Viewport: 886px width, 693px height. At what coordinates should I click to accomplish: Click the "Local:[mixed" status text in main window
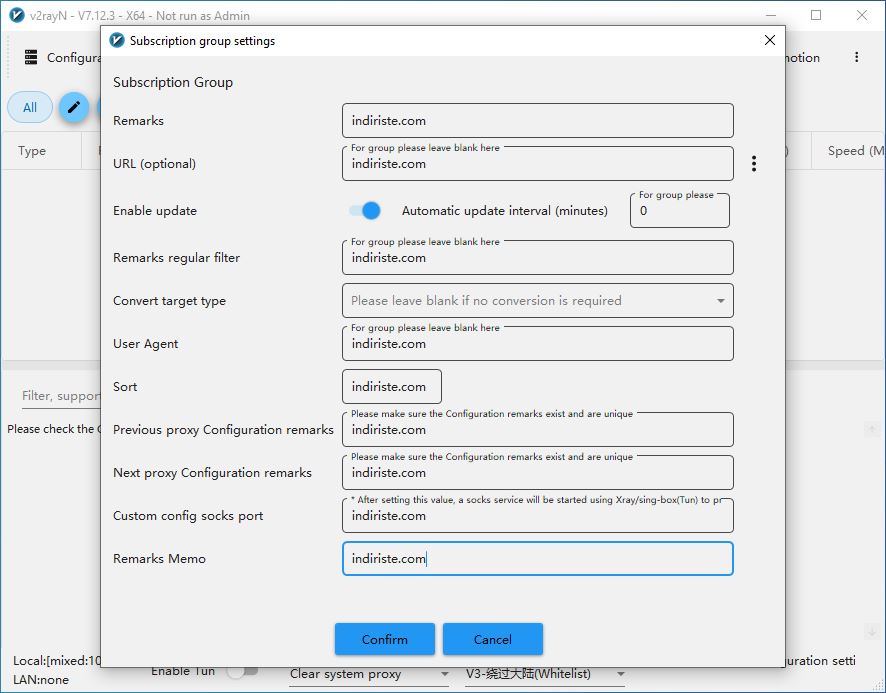(57, 661)
